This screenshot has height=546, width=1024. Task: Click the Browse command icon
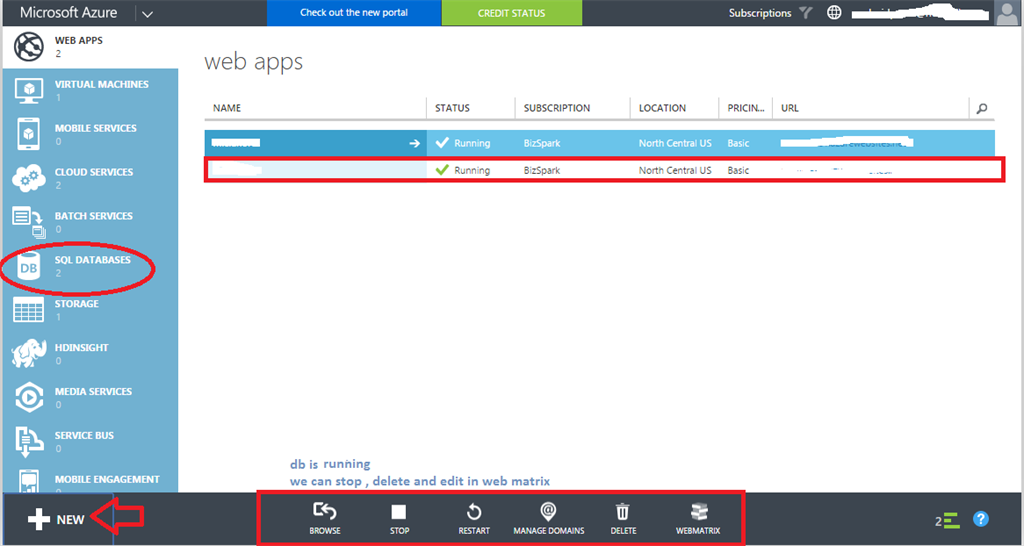(325, 511)
